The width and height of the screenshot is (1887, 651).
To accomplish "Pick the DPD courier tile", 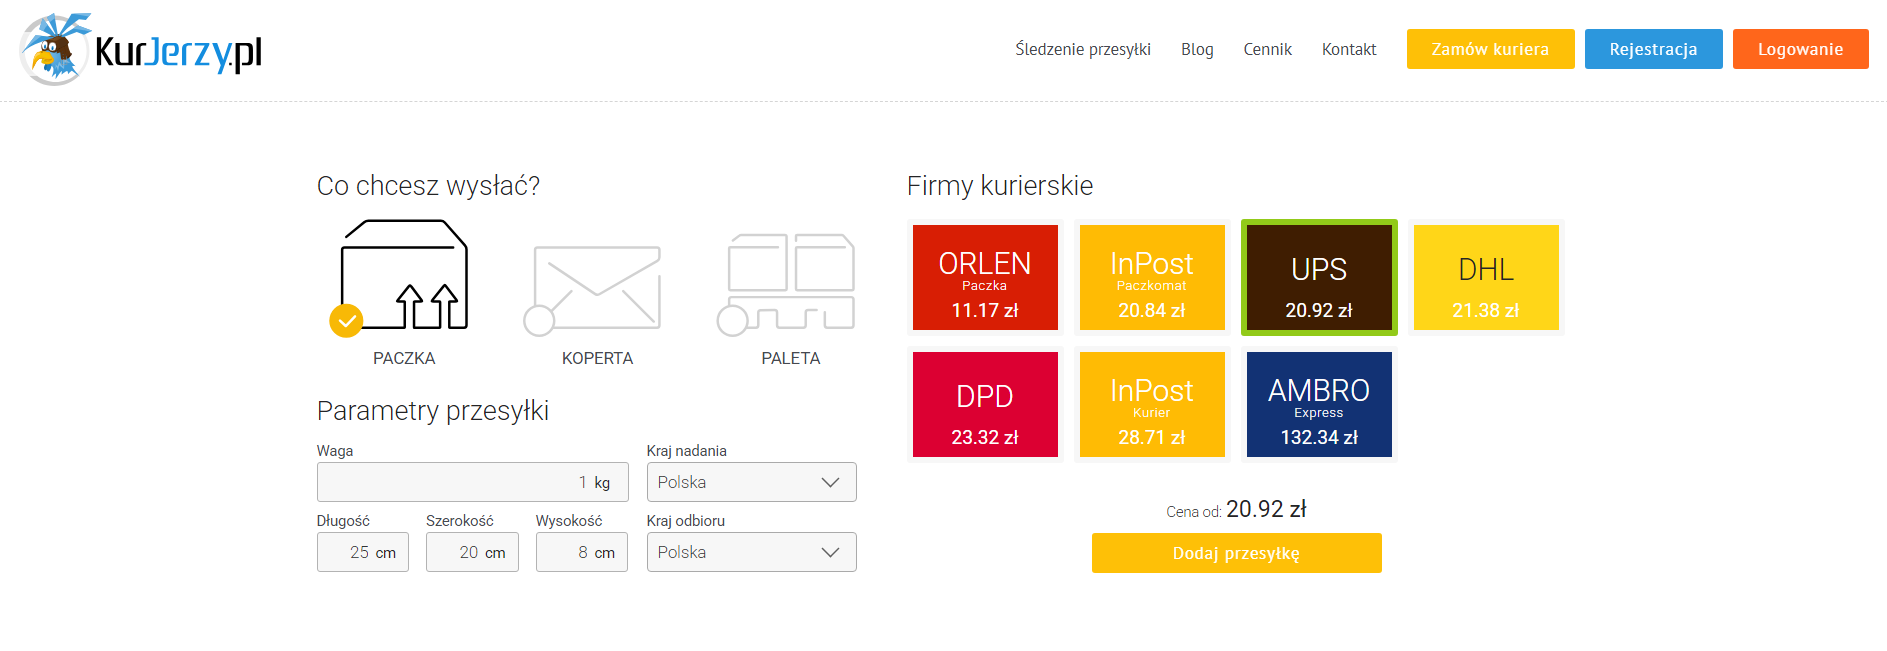I will click(984, 405).
